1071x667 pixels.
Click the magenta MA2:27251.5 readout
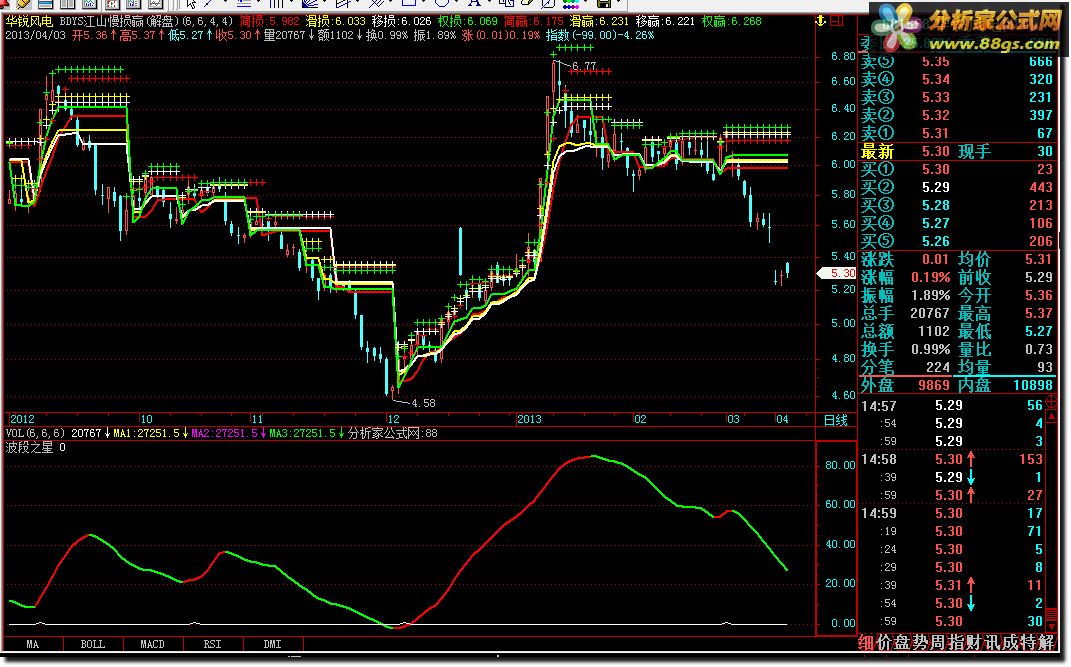click(224, 433)
